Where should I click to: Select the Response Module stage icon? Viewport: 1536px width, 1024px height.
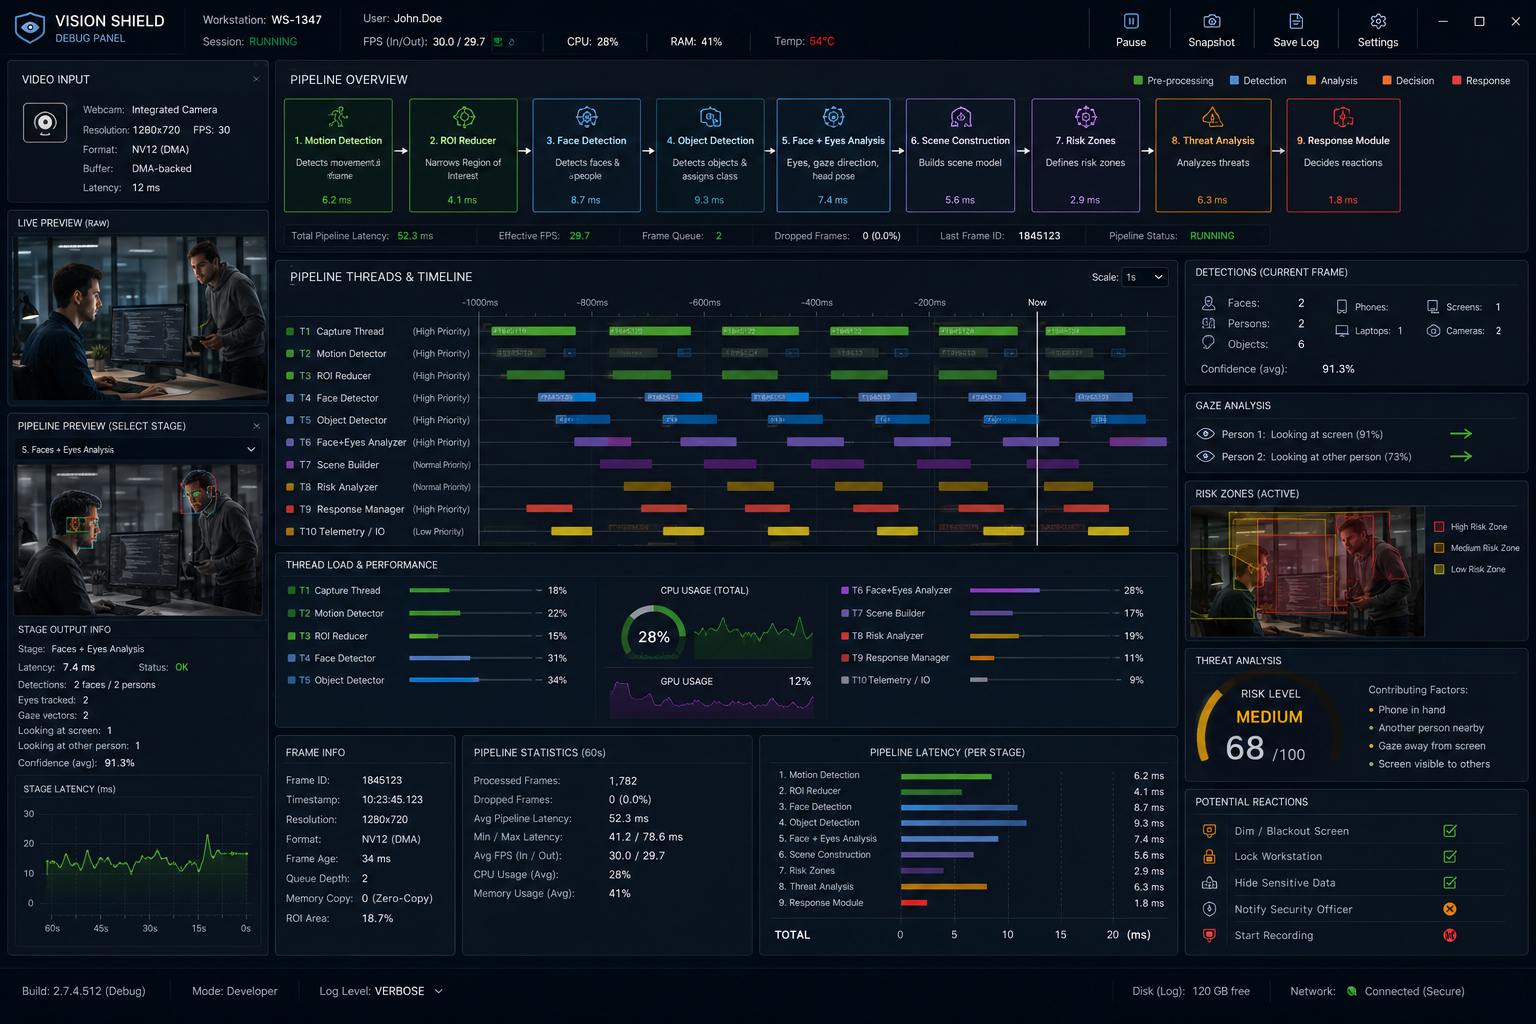pyautogui.click(x=1343, y=117)
